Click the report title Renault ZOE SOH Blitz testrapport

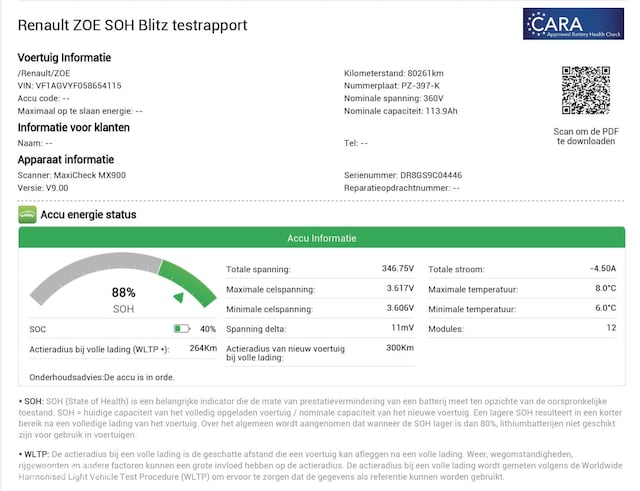click(x=132, y=25)
